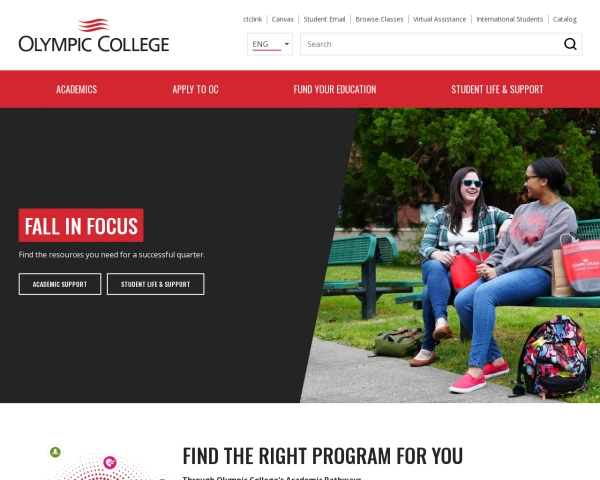This screenshot has height=480, width=600.
Task: Open the Catalog link
Action: tap(564, 19)
